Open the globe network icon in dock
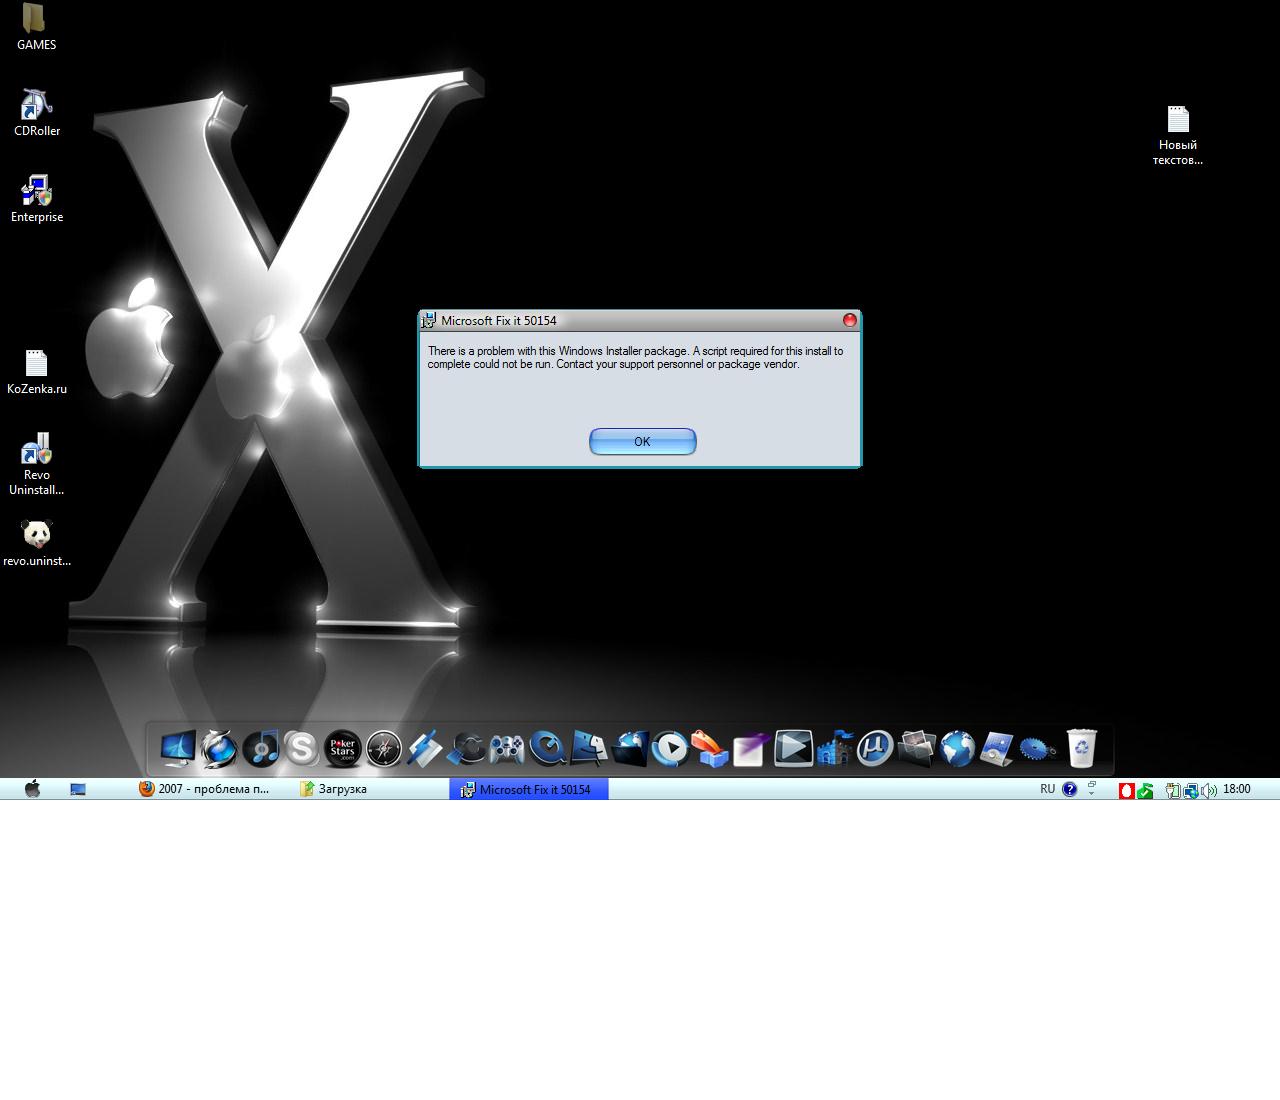The width and height of the screenshot is (1280, 1100). (957, 748)
